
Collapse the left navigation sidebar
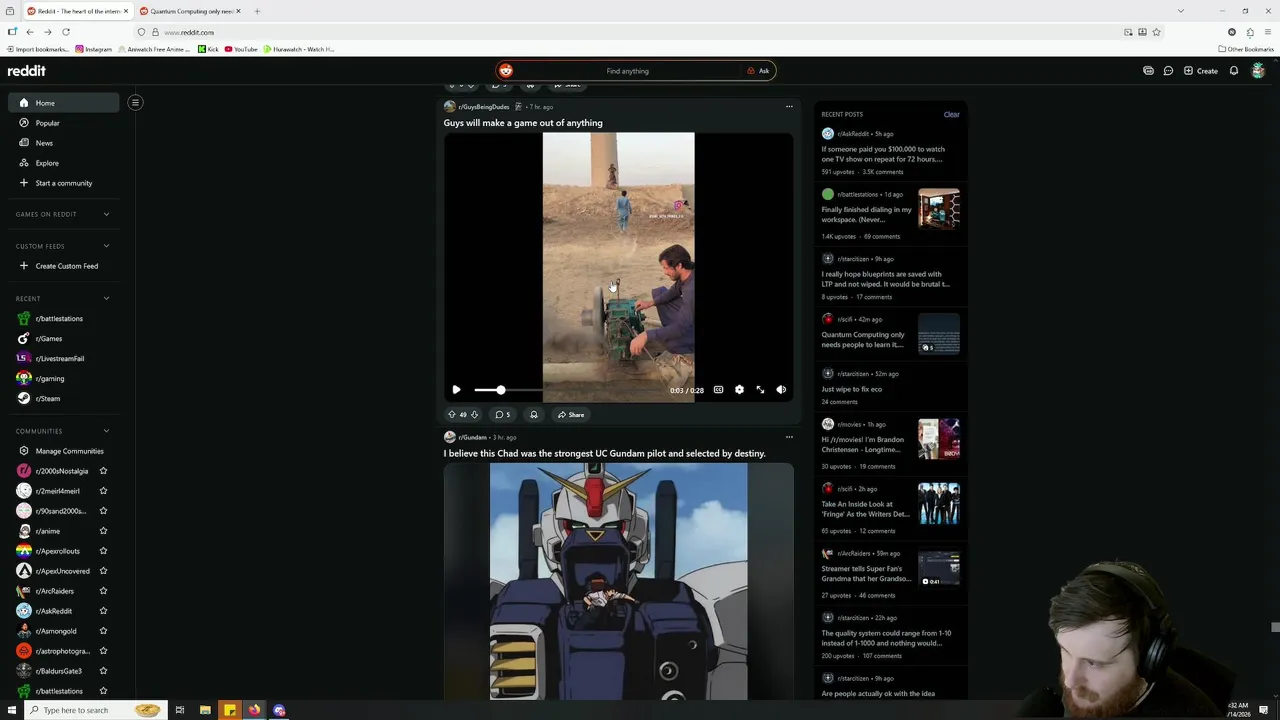coord(135,102)
